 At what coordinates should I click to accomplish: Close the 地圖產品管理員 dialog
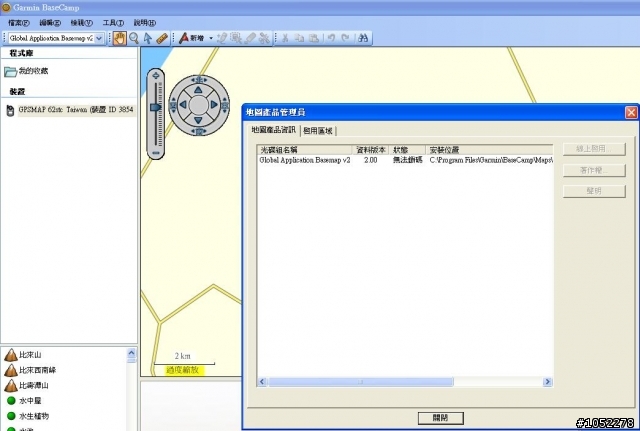(631, 112)
